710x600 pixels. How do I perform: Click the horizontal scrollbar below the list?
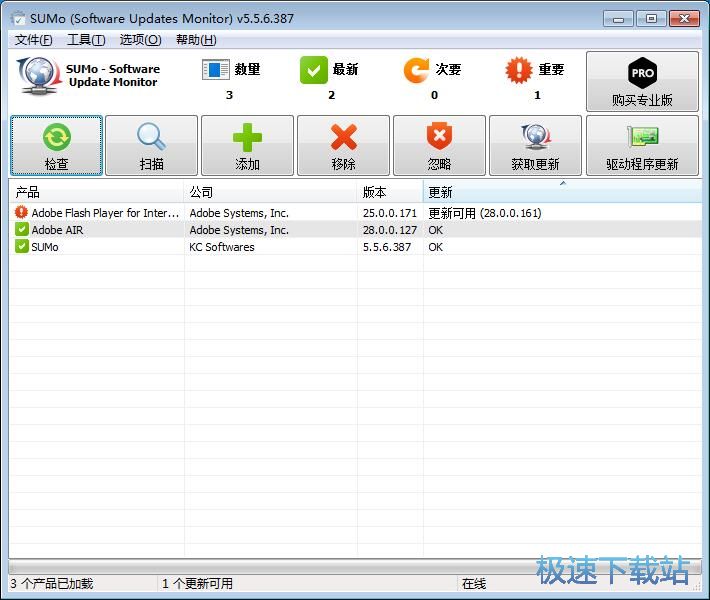355,566
